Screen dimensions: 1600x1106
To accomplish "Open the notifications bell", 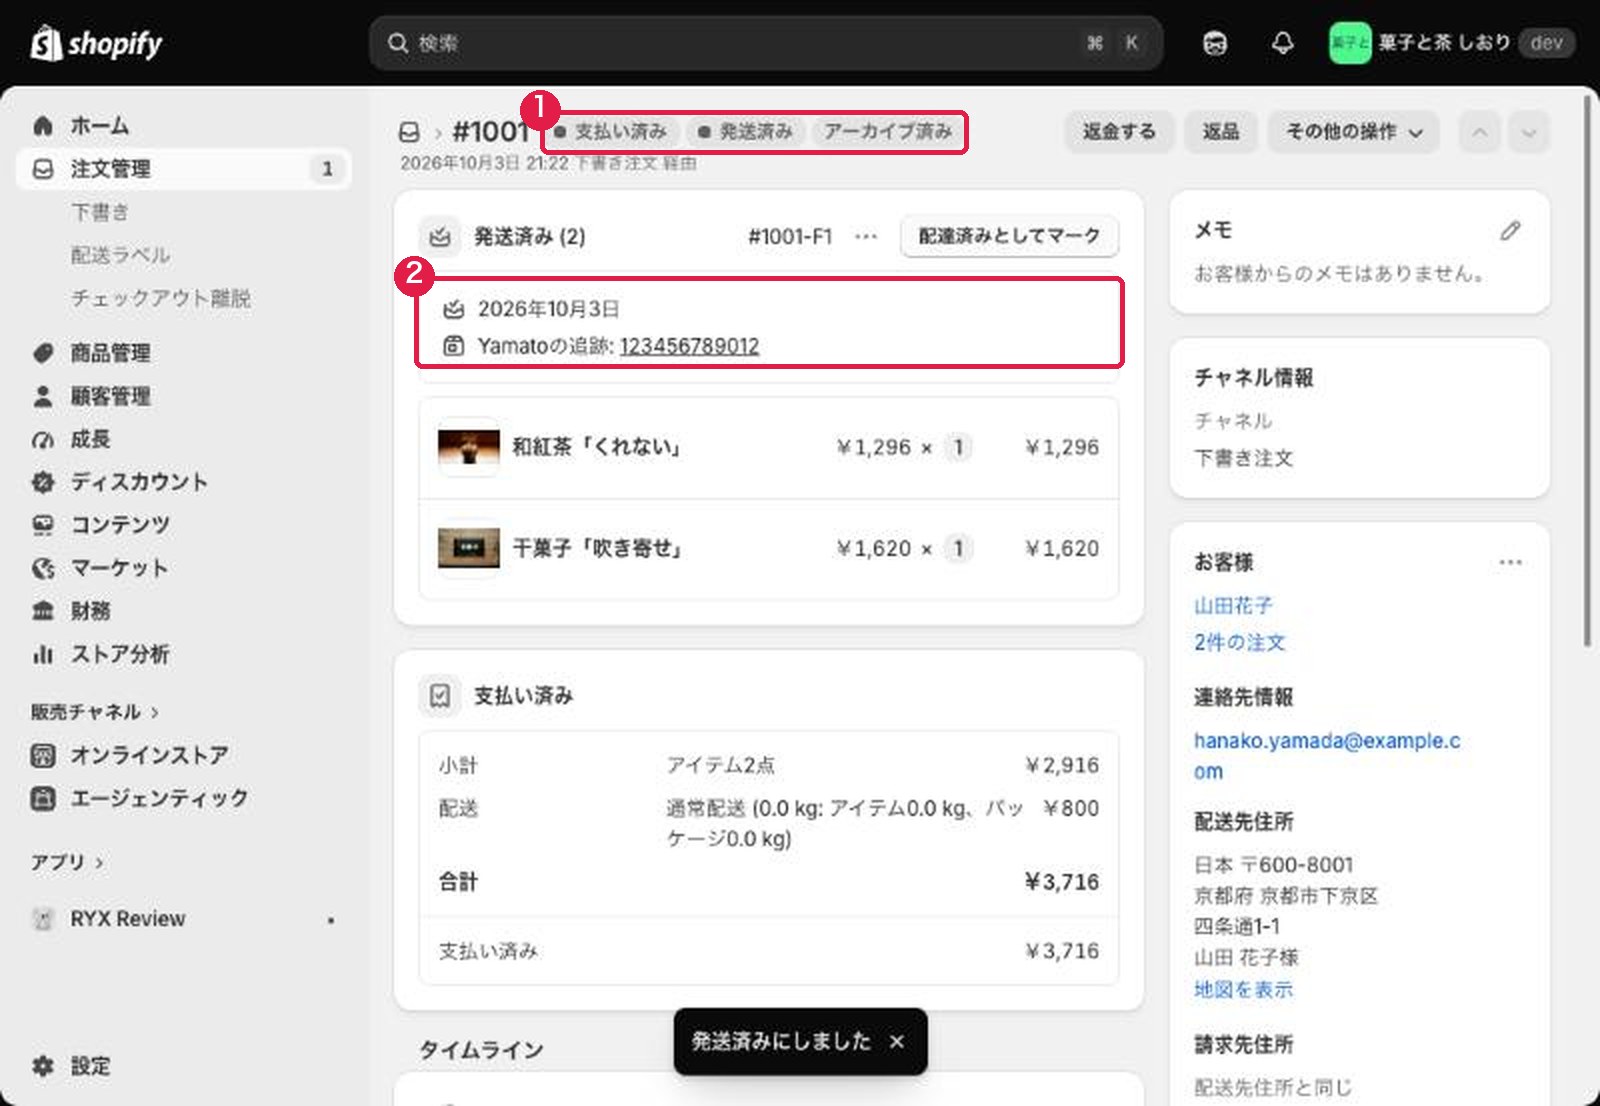I will 1282,43.
